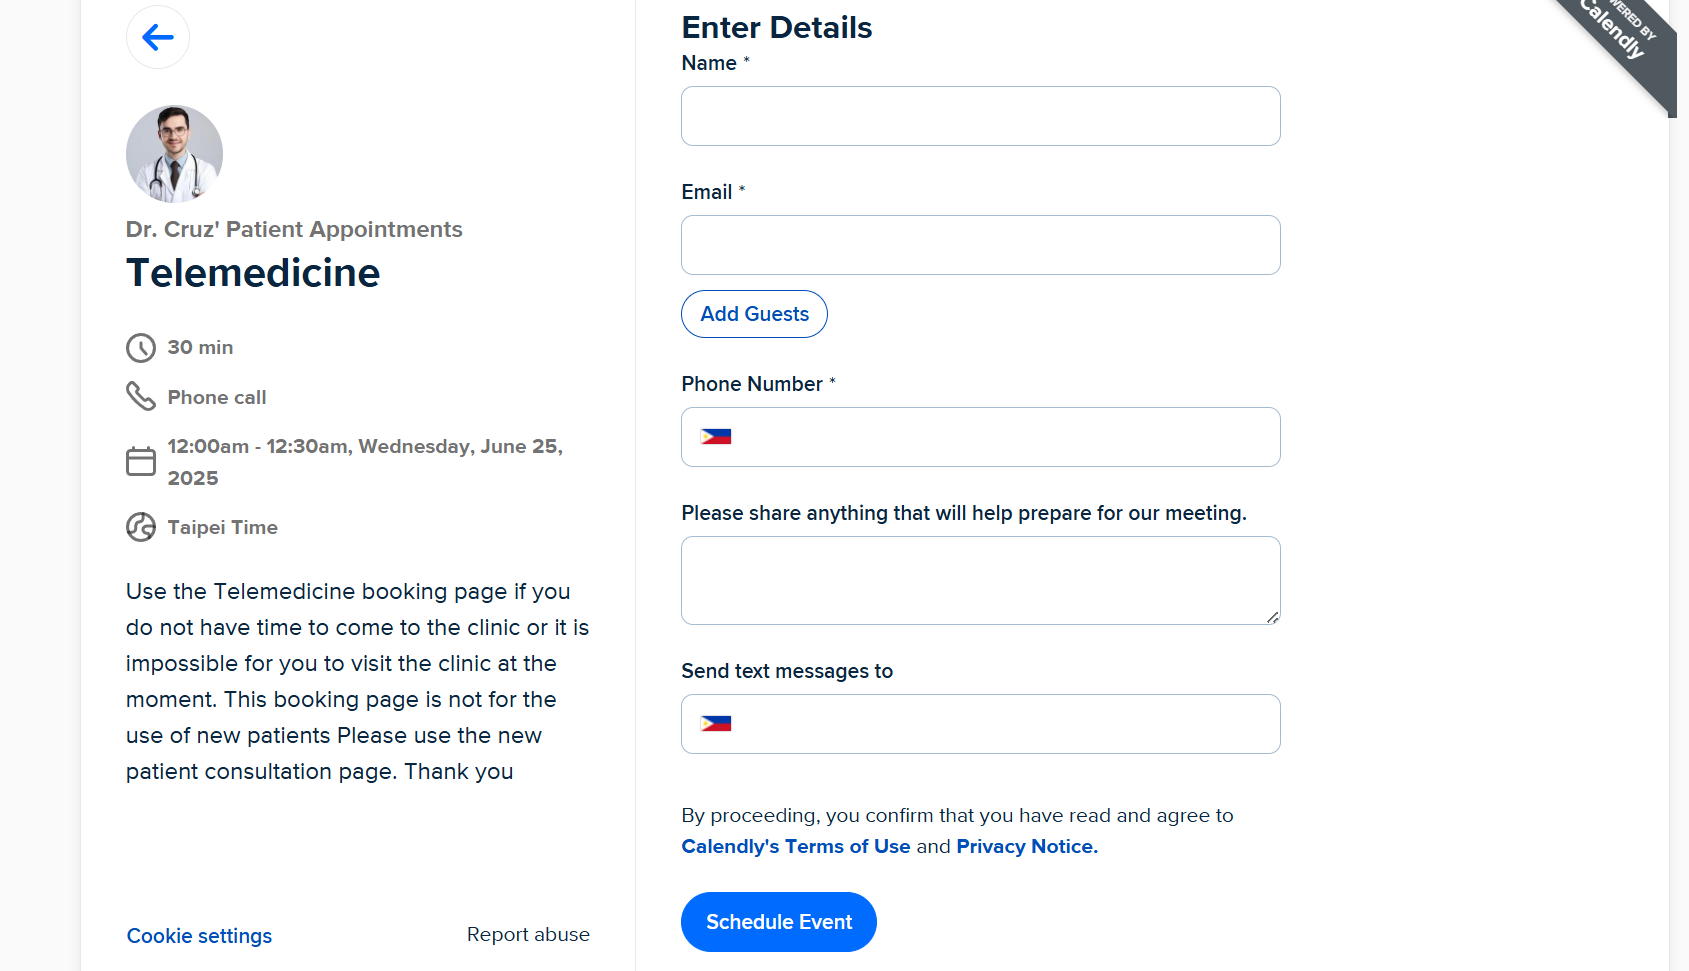The height and width of the screenshot is (971, 1689).
Task: Click Dr. Cruz's profile photo
Action: (x=174, y=154)
